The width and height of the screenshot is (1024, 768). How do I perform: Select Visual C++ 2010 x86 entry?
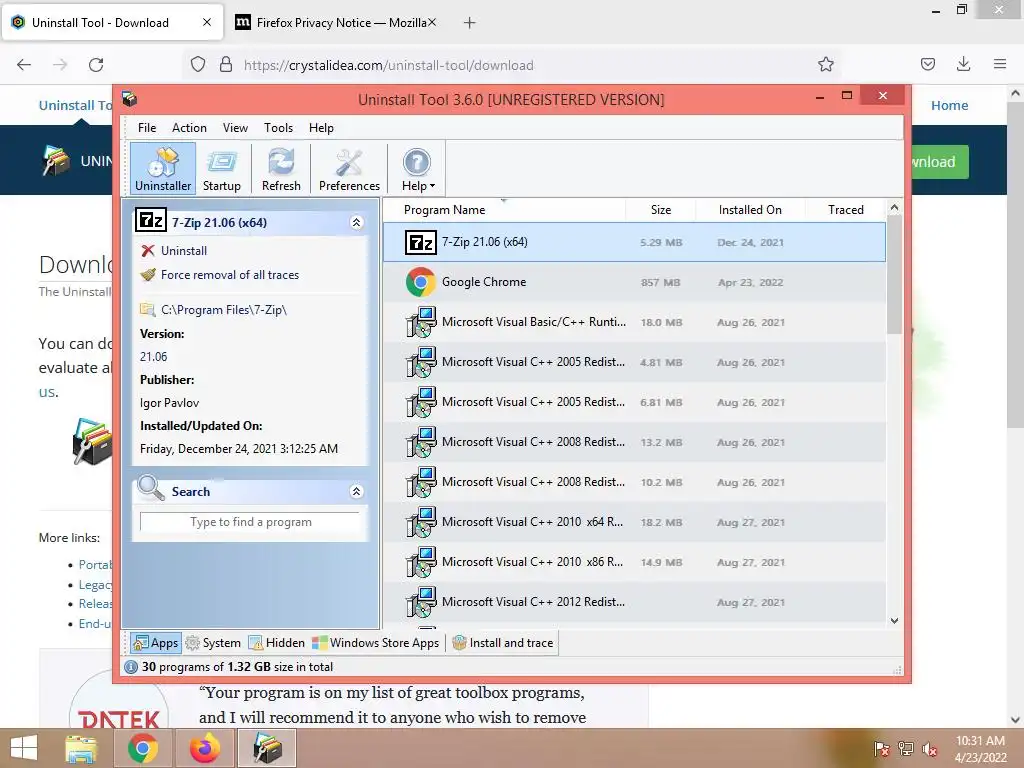(634, 562)
